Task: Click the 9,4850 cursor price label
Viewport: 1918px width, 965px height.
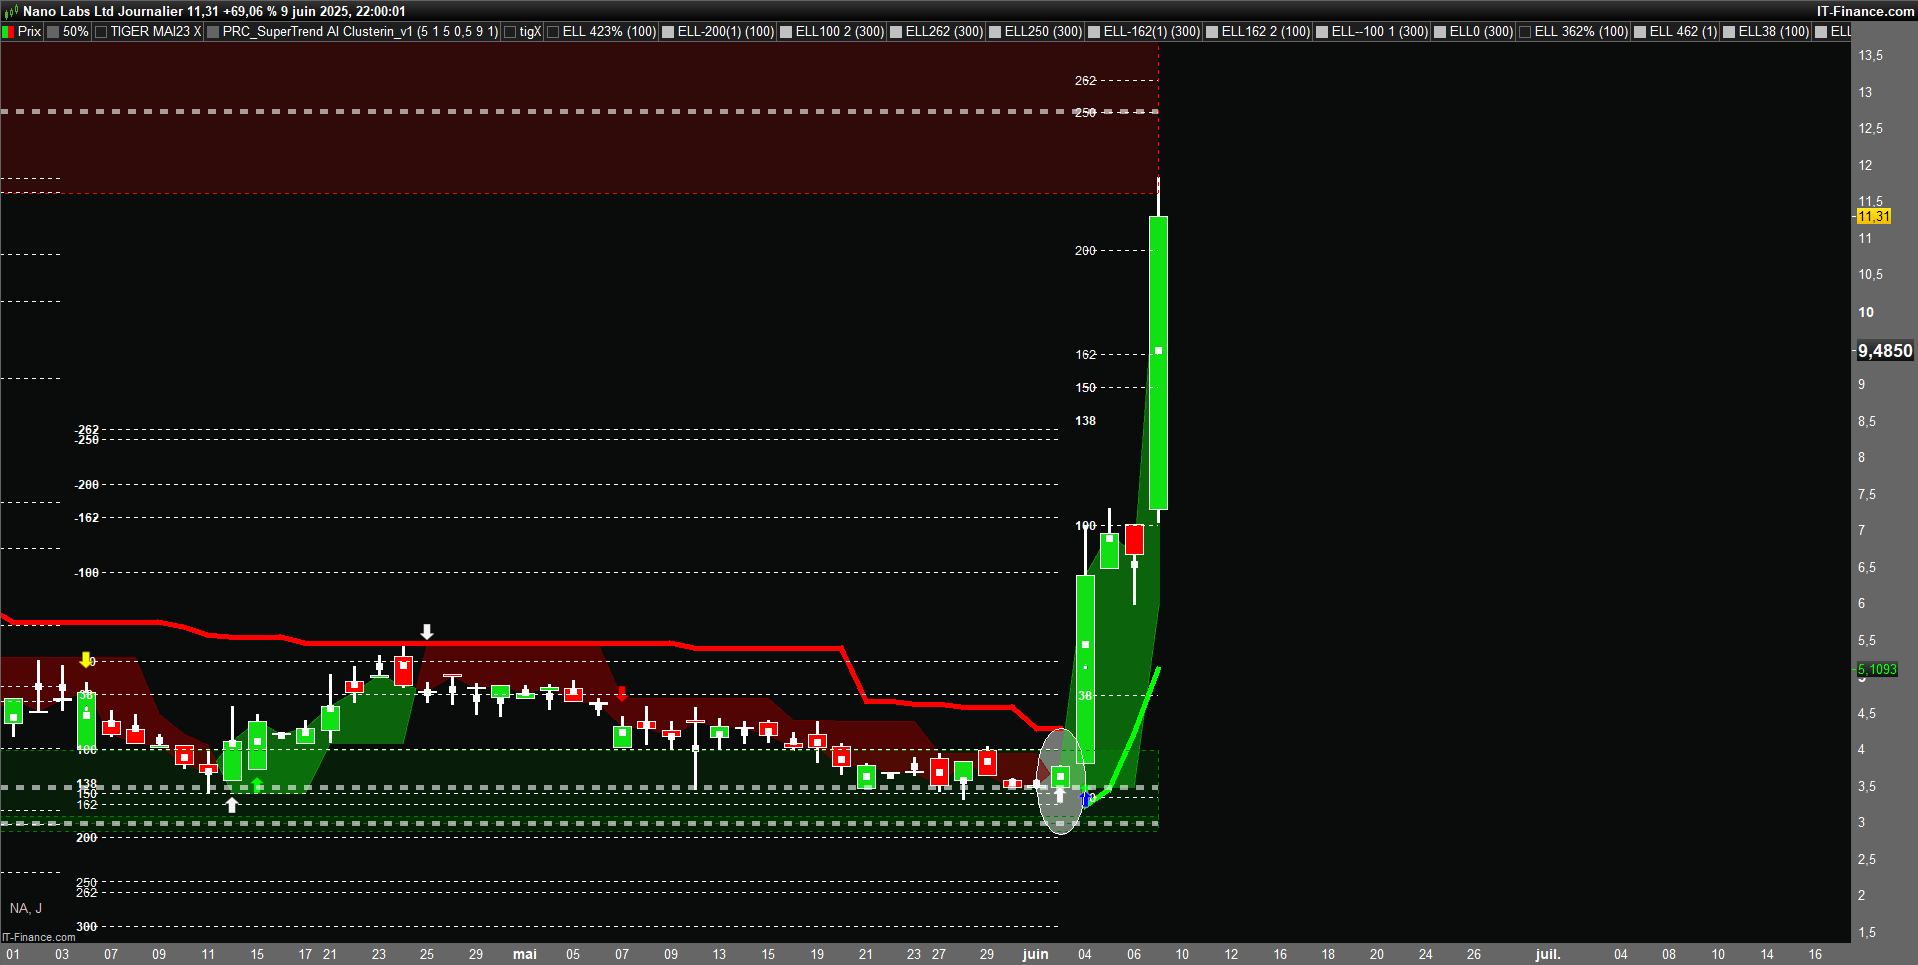Action: (1885, 351)
